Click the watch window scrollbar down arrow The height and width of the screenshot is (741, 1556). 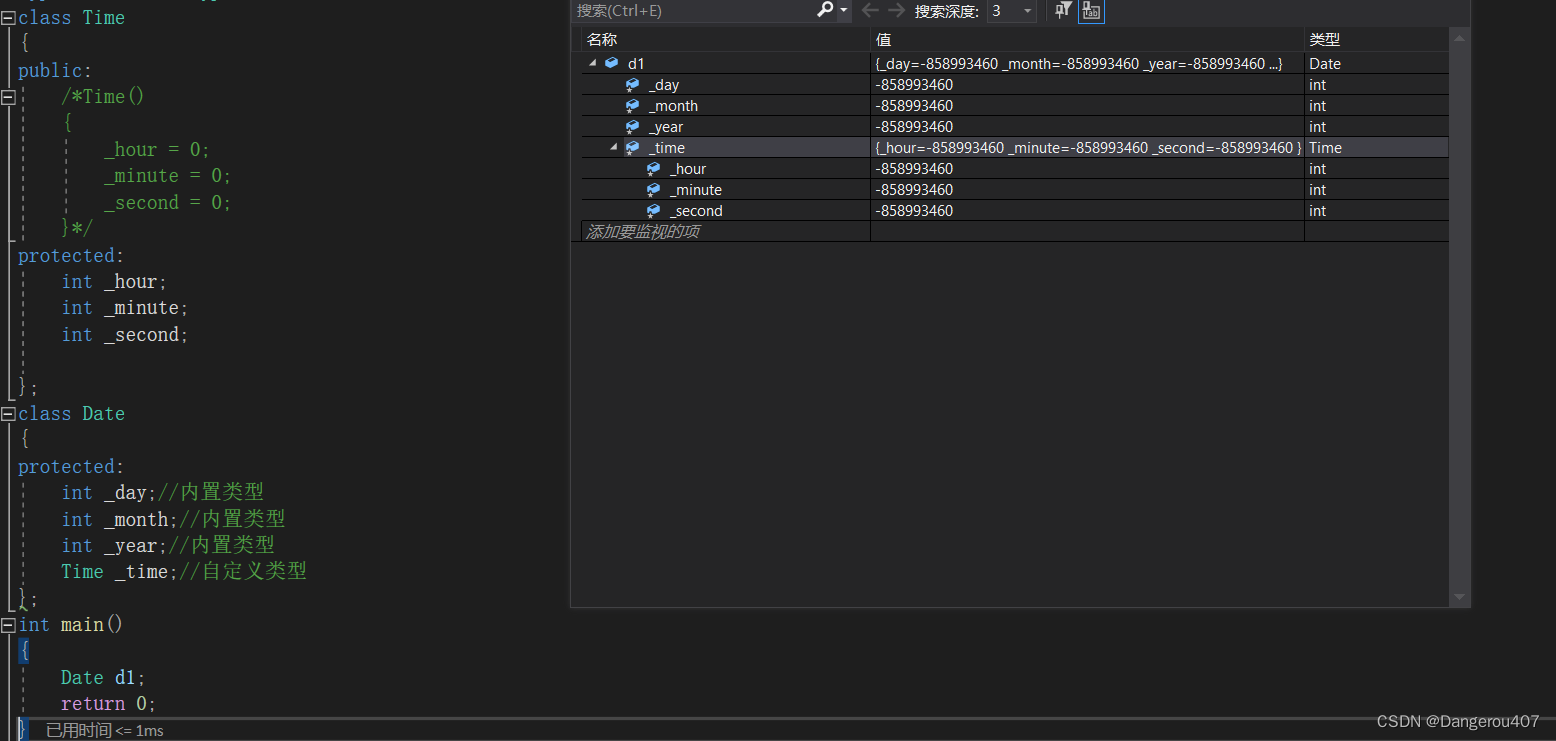click(1459, 597)
